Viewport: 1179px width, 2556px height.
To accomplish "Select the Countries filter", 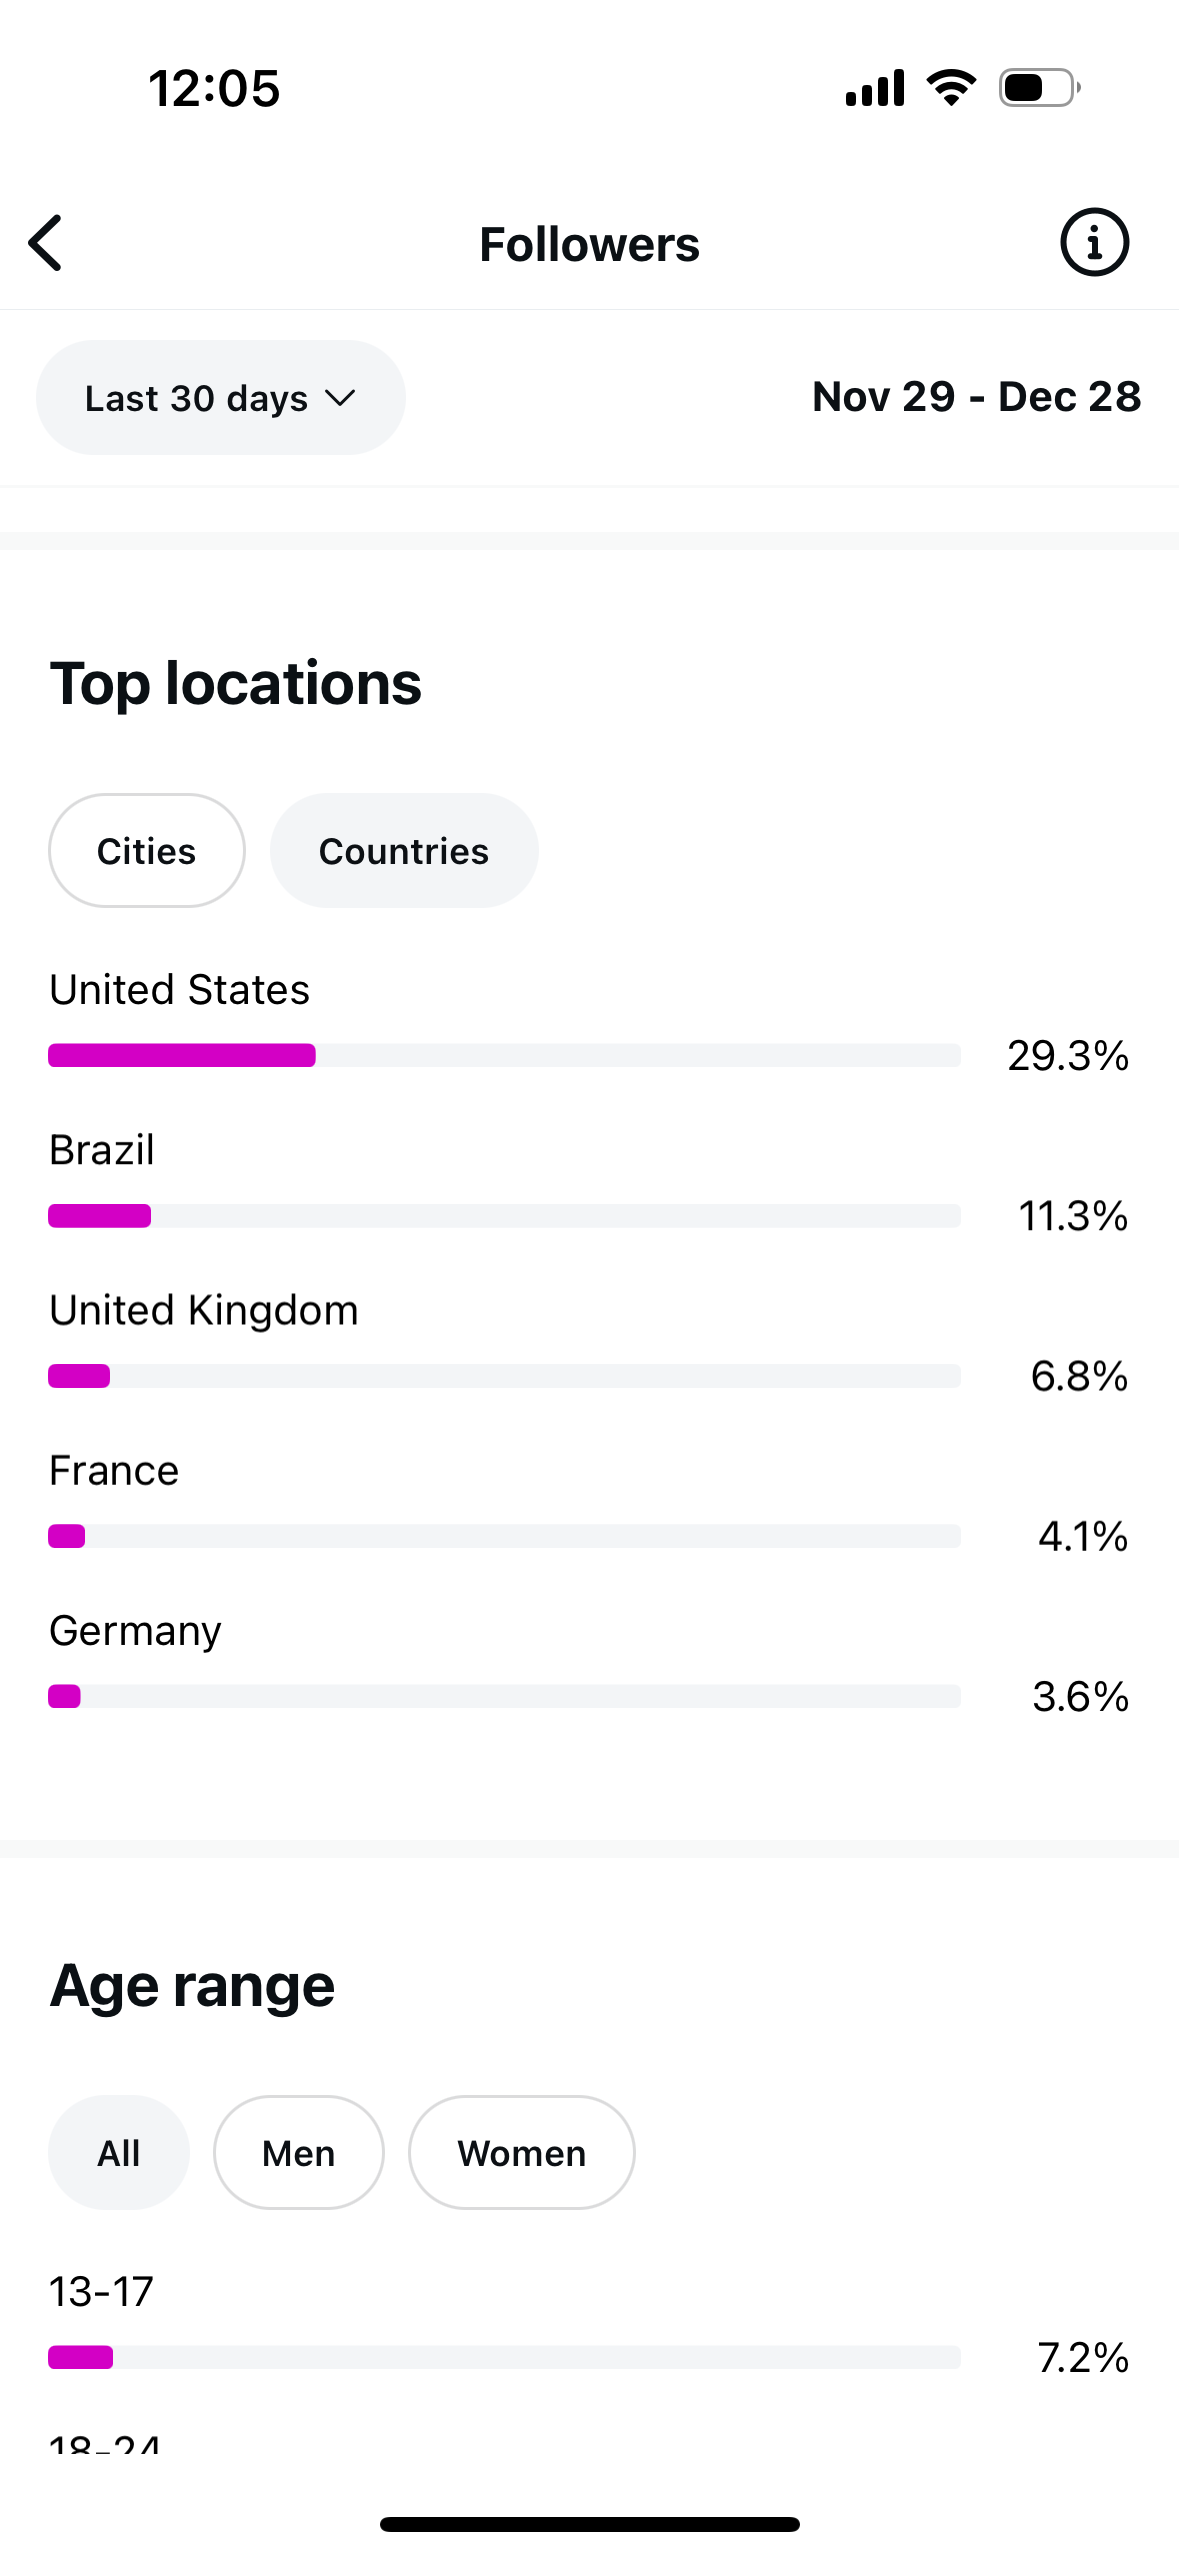I will coord(404,851).
